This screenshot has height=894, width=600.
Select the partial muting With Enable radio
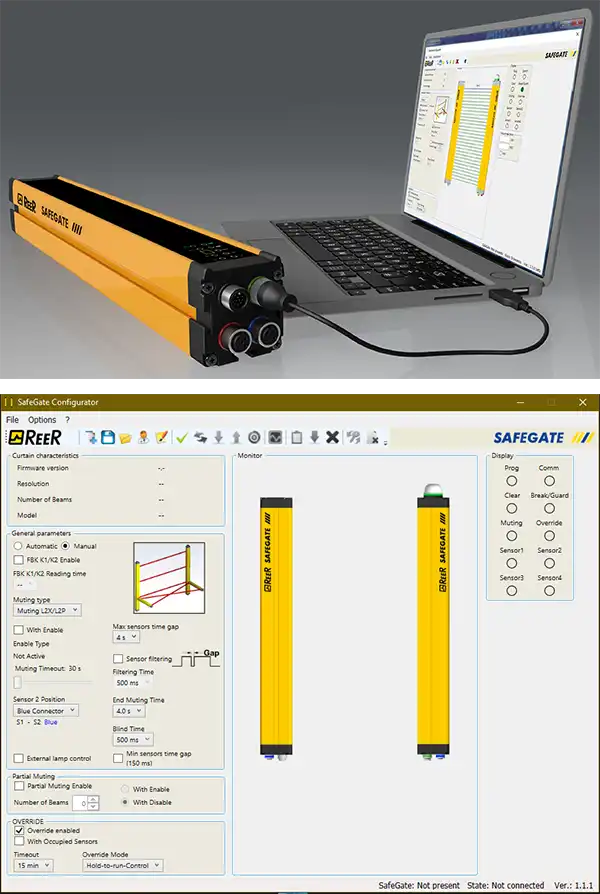click(x=125, y=789)
